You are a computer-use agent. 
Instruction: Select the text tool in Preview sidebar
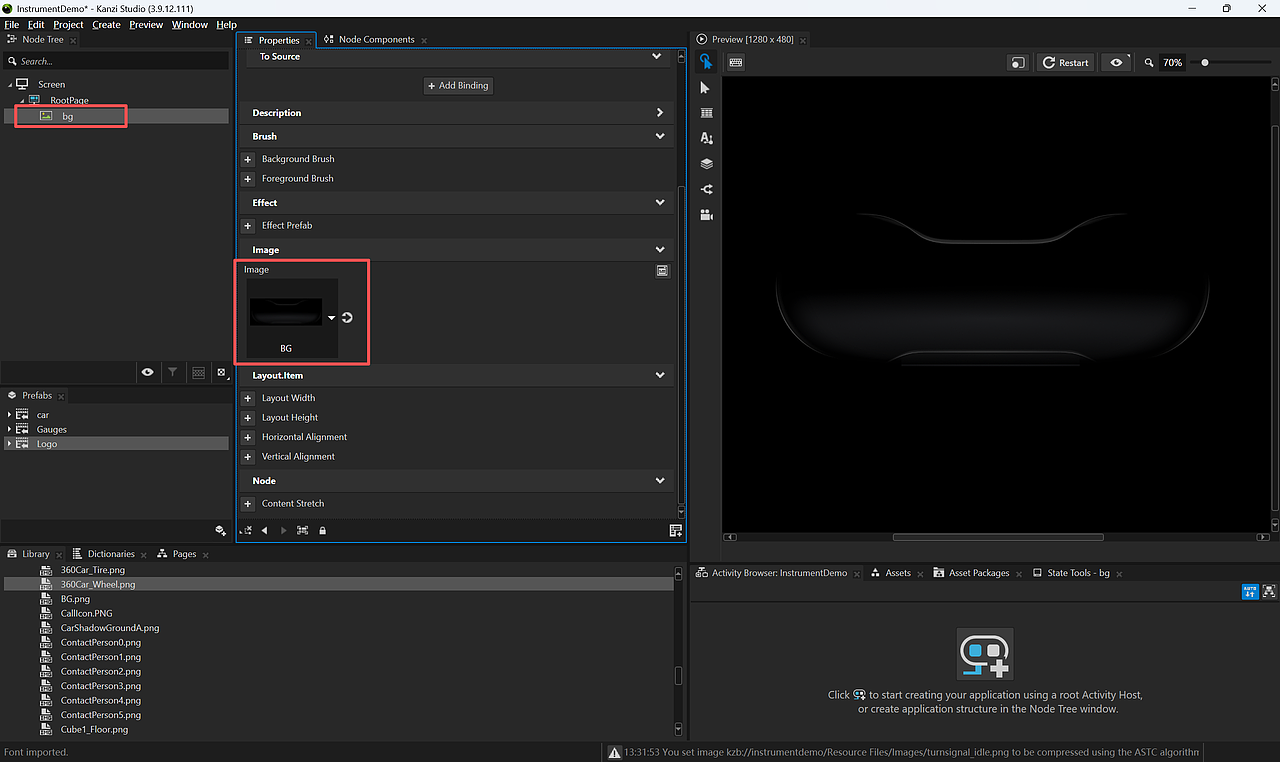[706, 138]
